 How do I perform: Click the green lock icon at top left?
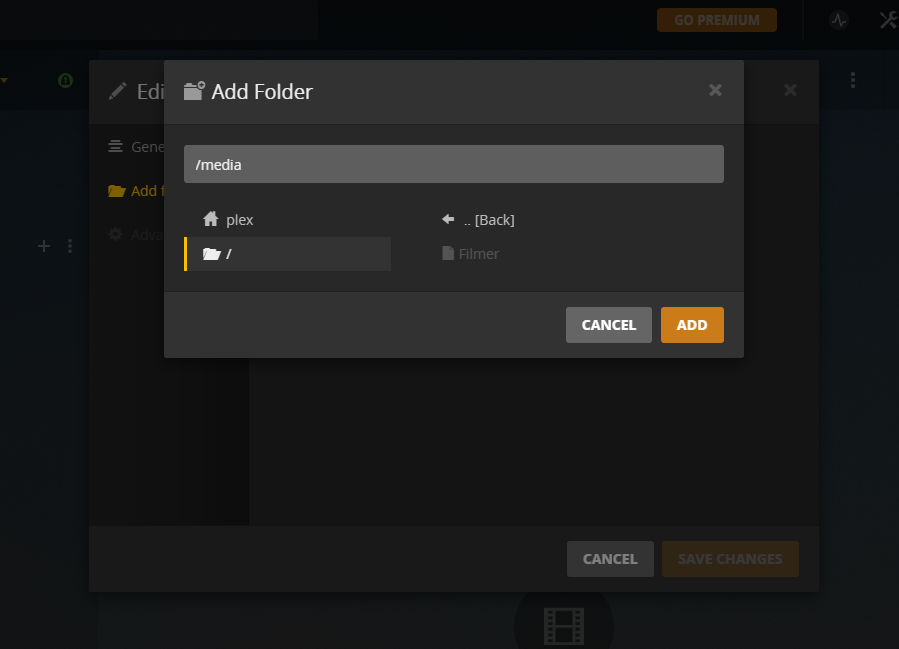tap(65, 80)
